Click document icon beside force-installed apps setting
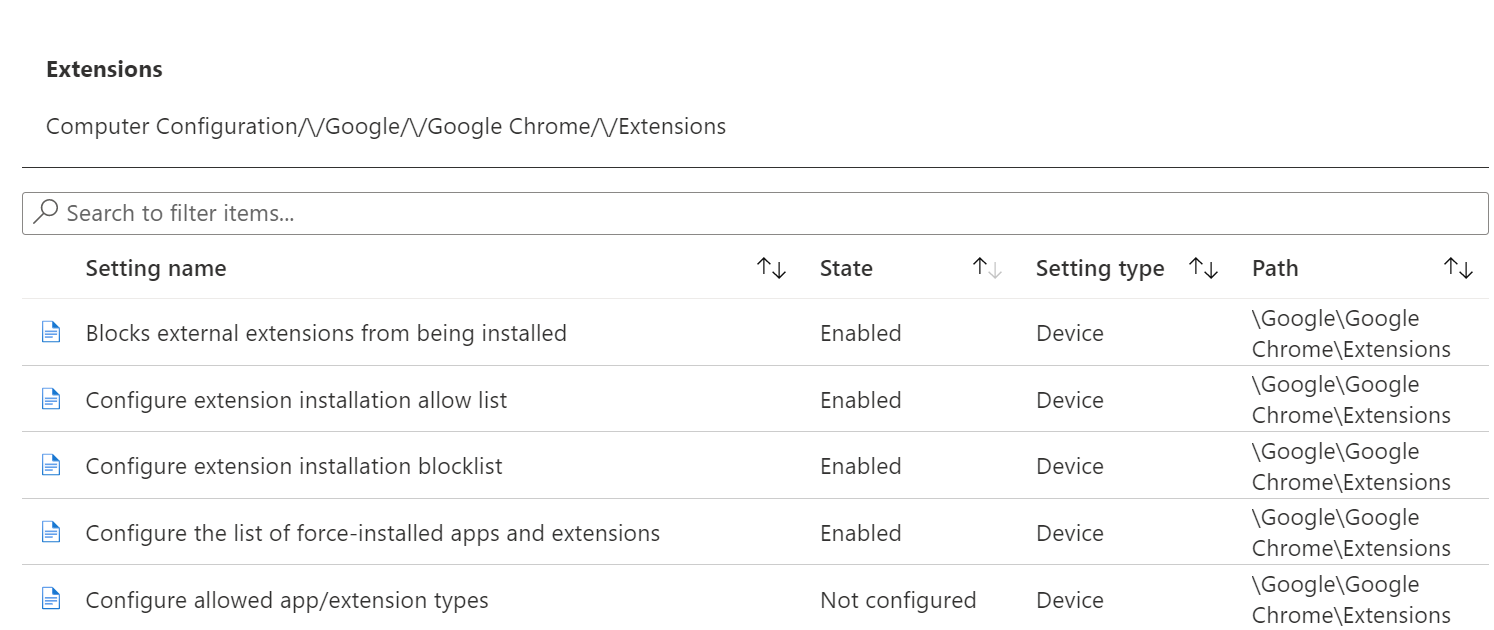The height and width of the screenshot is (630, 1494). point(51,533)
